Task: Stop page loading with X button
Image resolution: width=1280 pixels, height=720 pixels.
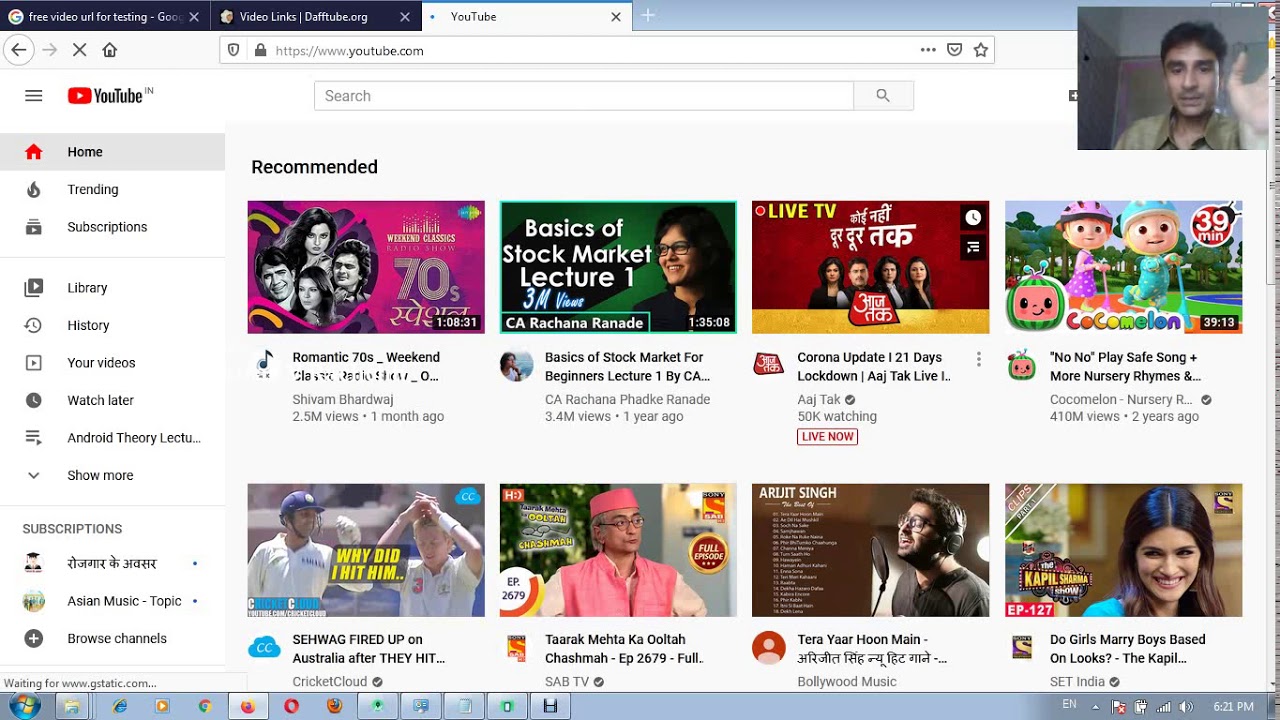Action: [x=80, y=50]
